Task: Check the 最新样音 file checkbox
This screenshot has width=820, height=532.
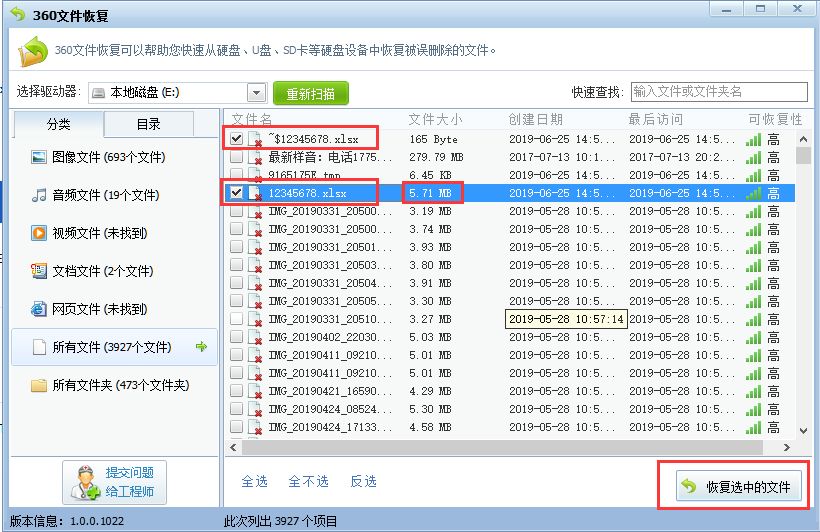Action: pos(236,156)
